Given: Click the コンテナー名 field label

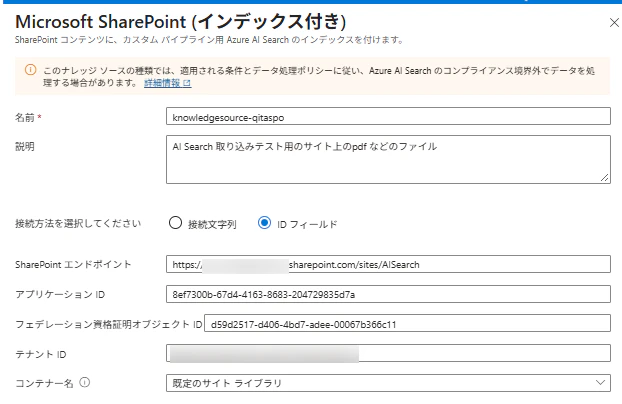Looking at the screenshot, I should tap(44, 383).
